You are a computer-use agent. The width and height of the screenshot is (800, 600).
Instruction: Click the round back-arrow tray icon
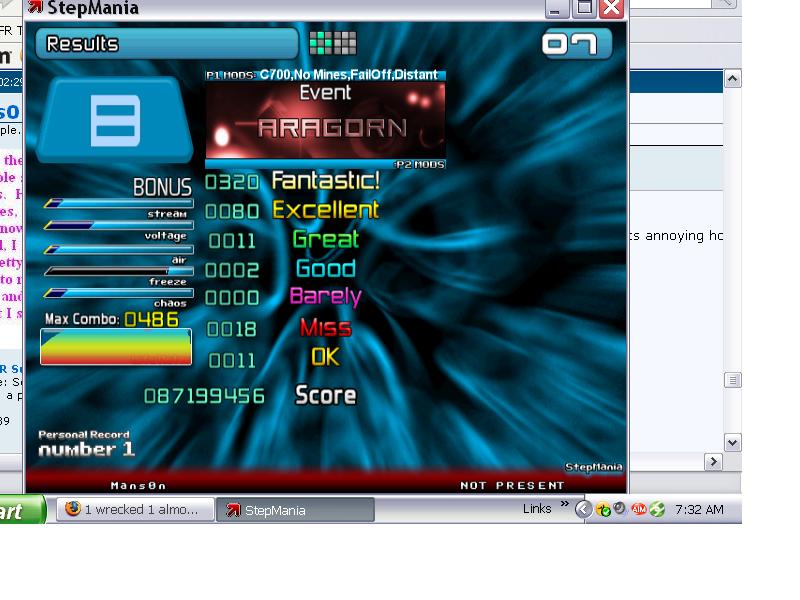pos(583,509)
